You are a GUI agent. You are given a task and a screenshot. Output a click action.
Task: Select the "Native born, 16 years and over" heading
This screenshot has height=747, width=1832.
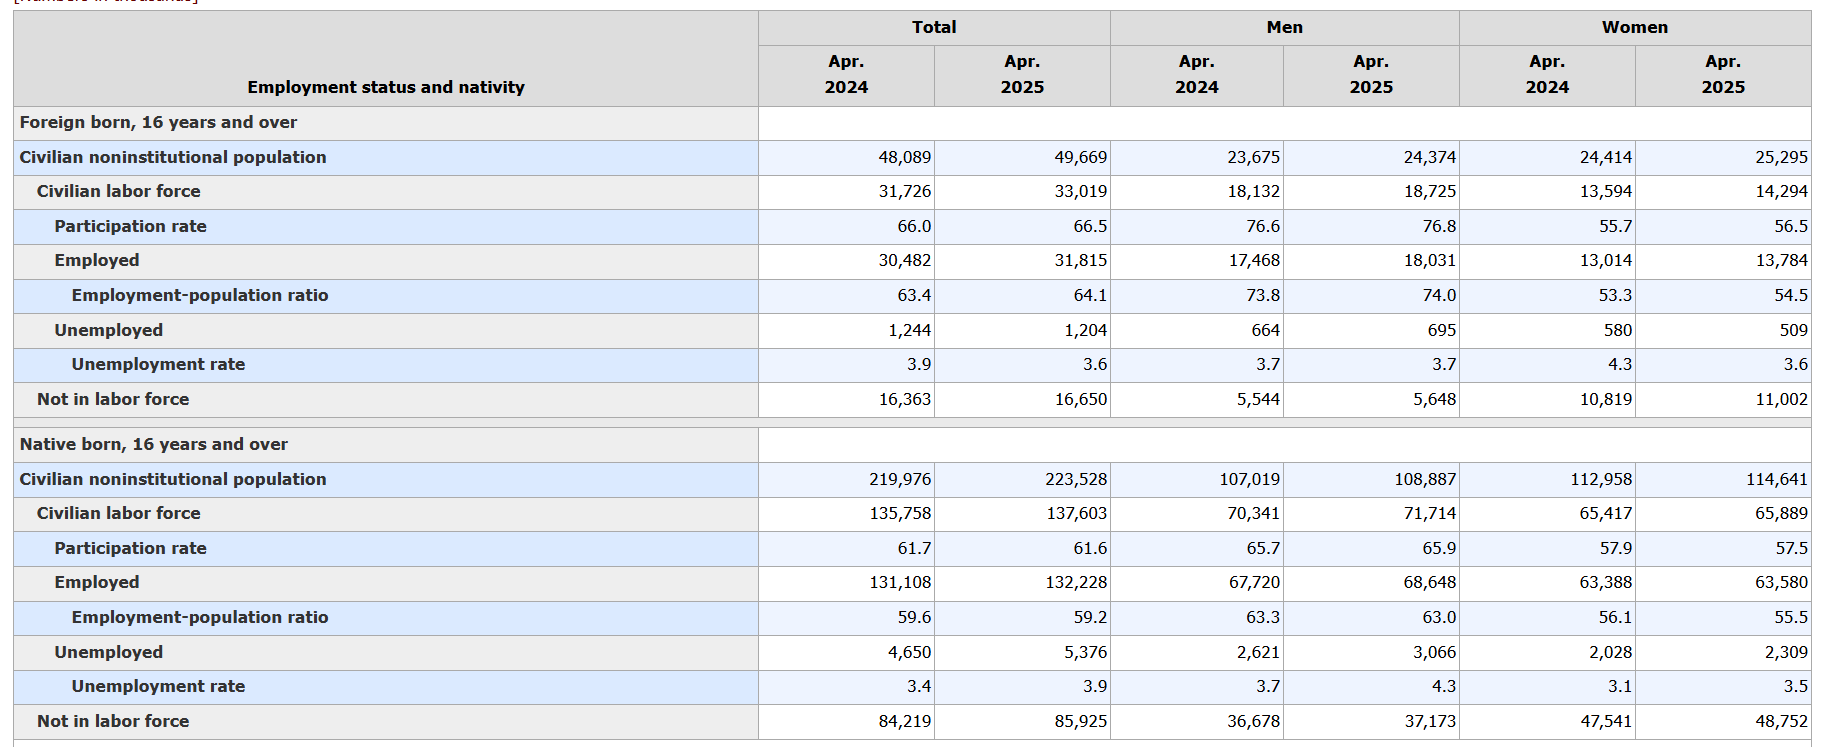coord(154,444)
